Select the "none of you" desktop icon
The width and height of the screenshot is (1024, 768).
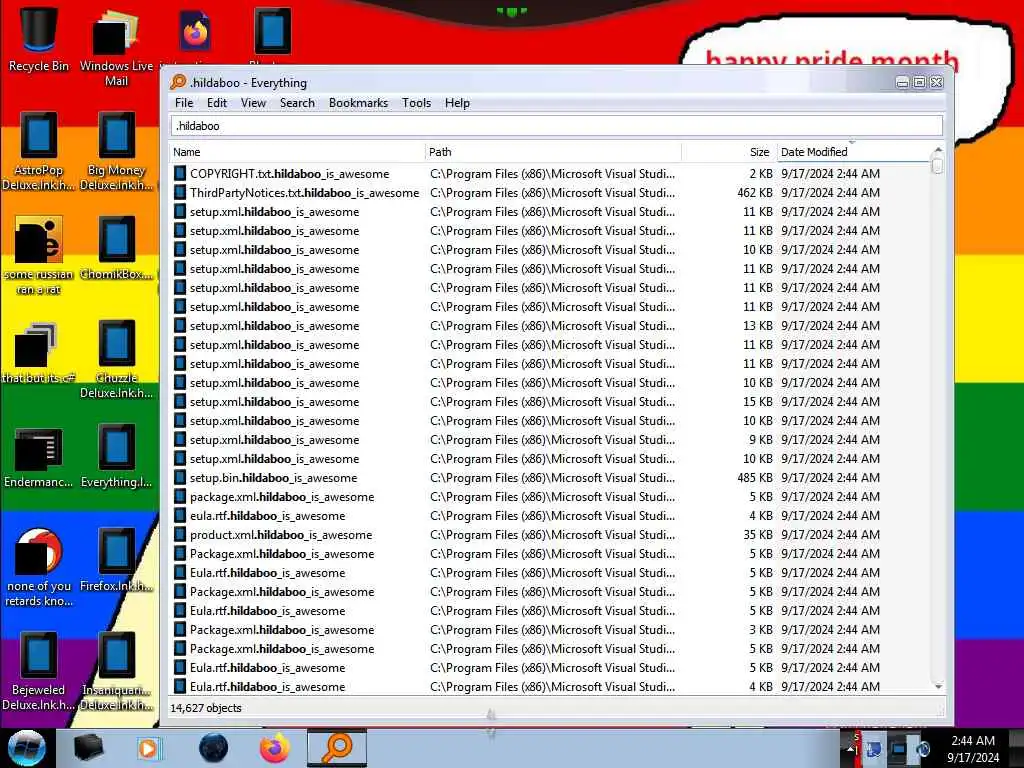tap(38, 568)
